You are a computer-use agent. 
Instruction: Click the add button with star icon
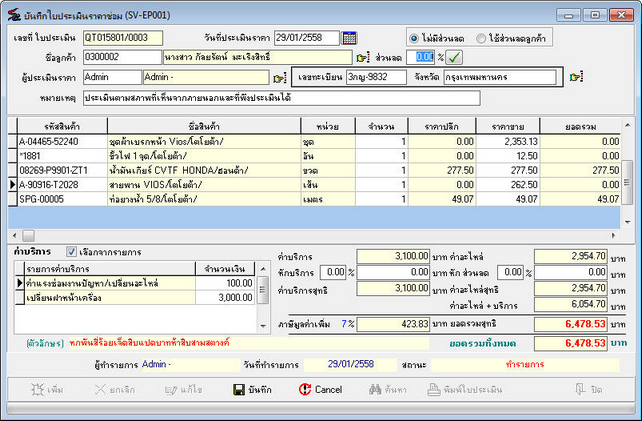pos(47,389)
